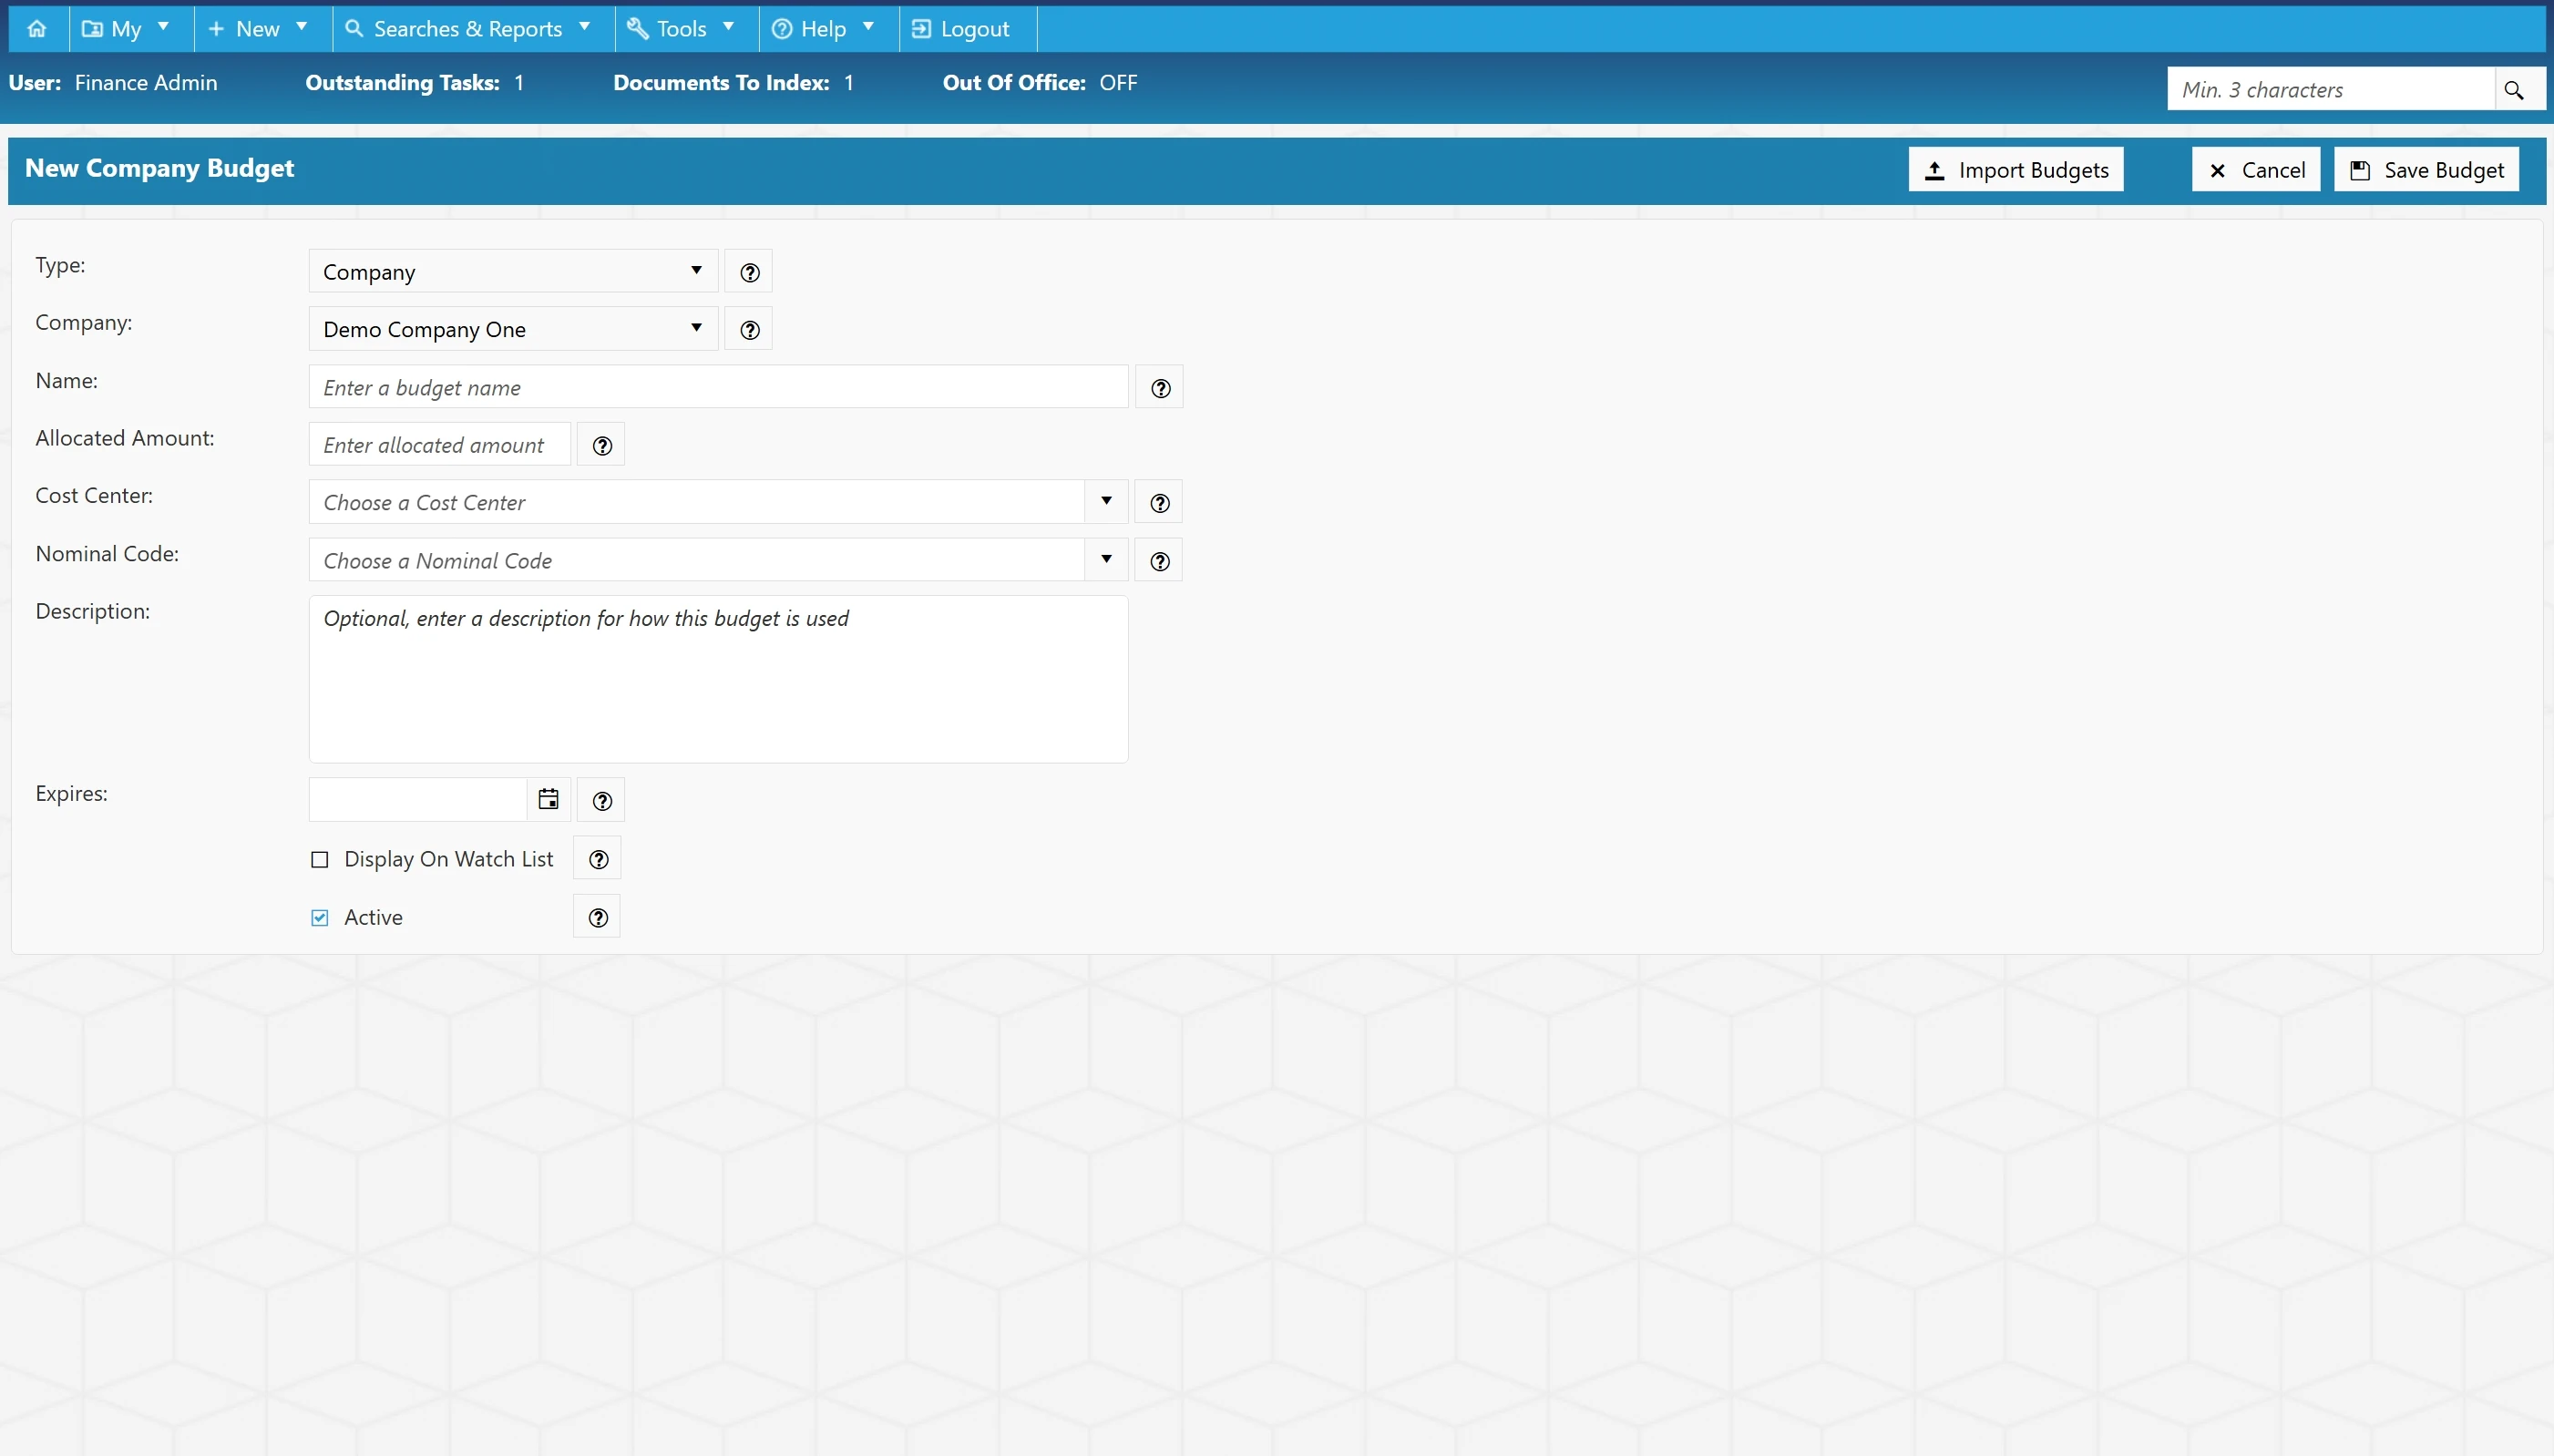
Task: Open the Type dropdown showing Company
Action: (x=513, y=271)
